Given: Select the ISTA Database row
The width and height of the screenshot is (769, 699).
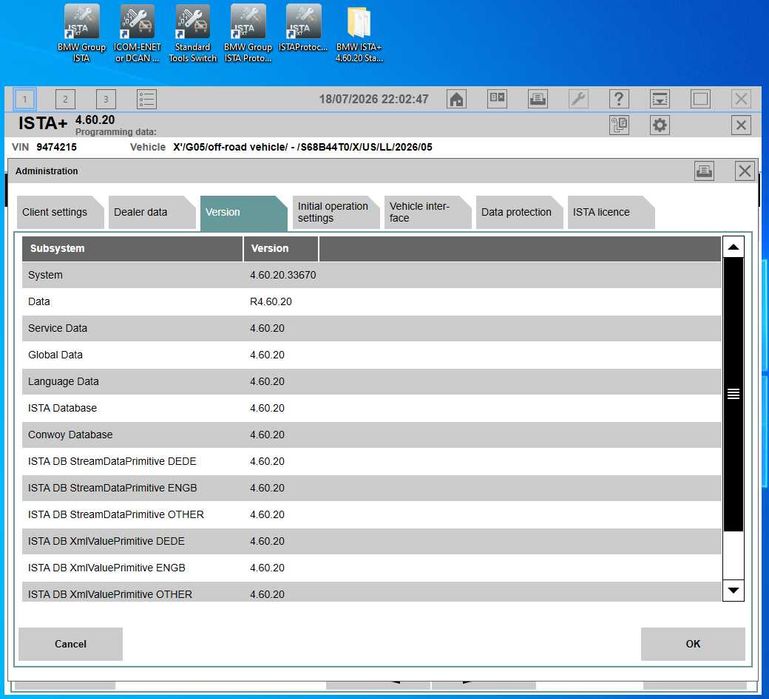Looking at the screenshot, I should point(371,408).
